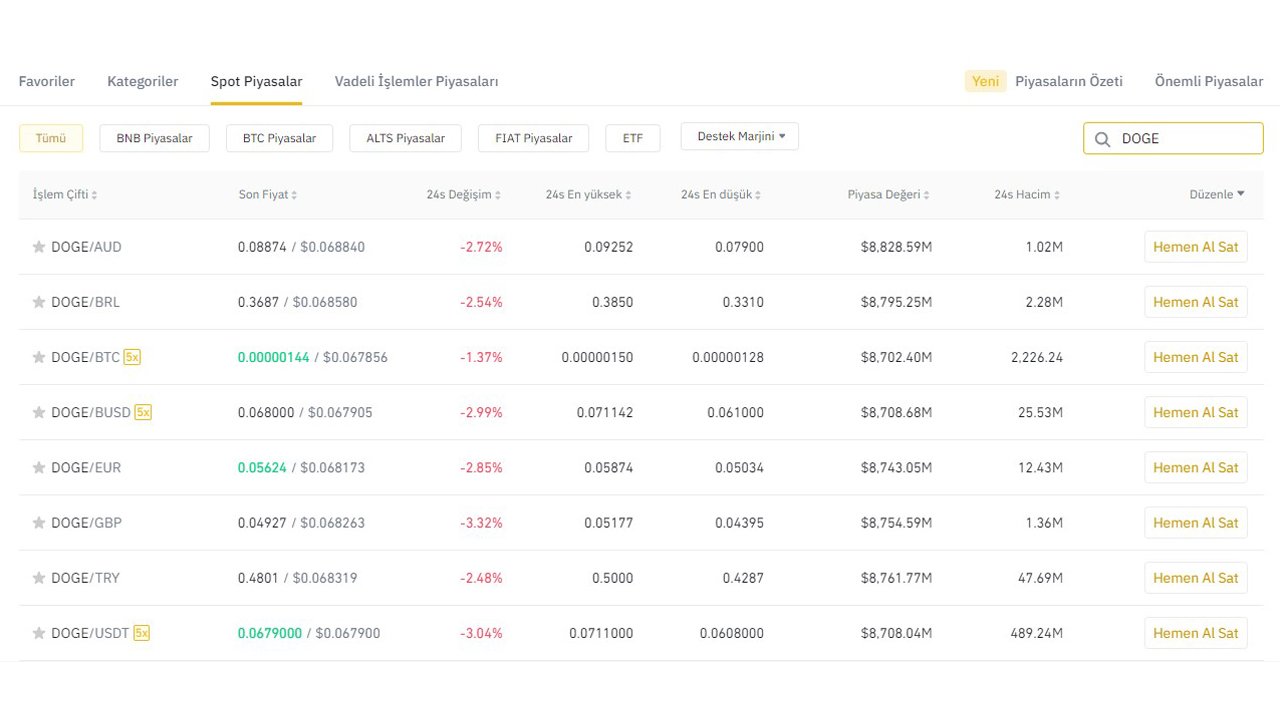Image resolution: width=1280 pixels, height=720 pixels.
Task: Filter by ALTS Piyasalar
Action: pyautogui.click(x=406, y=139)
